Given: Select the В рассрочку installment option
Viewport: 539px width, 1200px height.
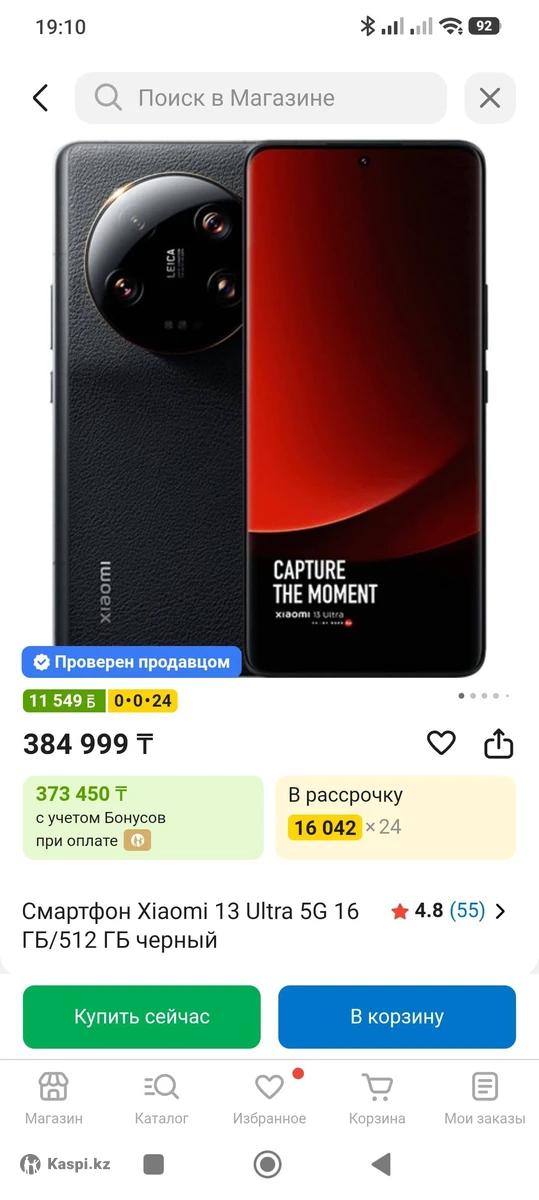Looking at the screenshot, I should click(396, 817).
